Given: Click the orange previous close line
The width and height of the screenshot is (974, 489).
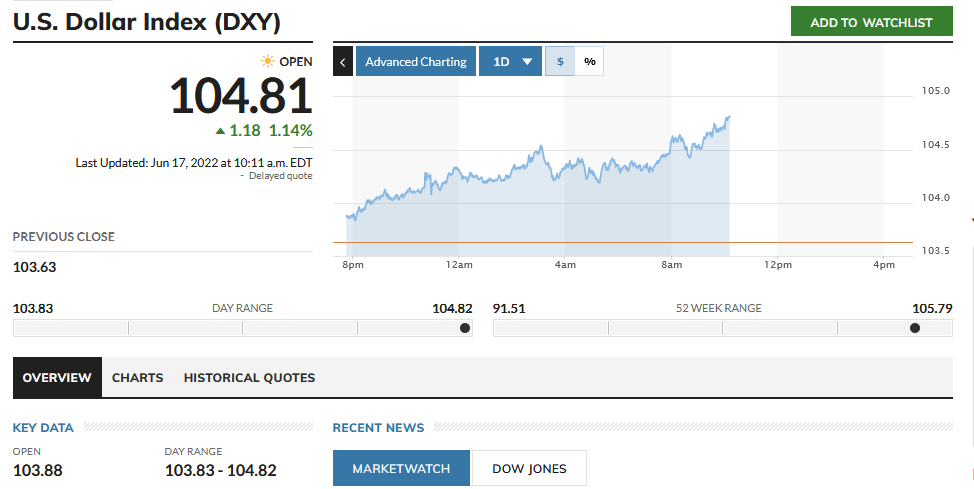Looking at the screenshot, I should point(623,242).
